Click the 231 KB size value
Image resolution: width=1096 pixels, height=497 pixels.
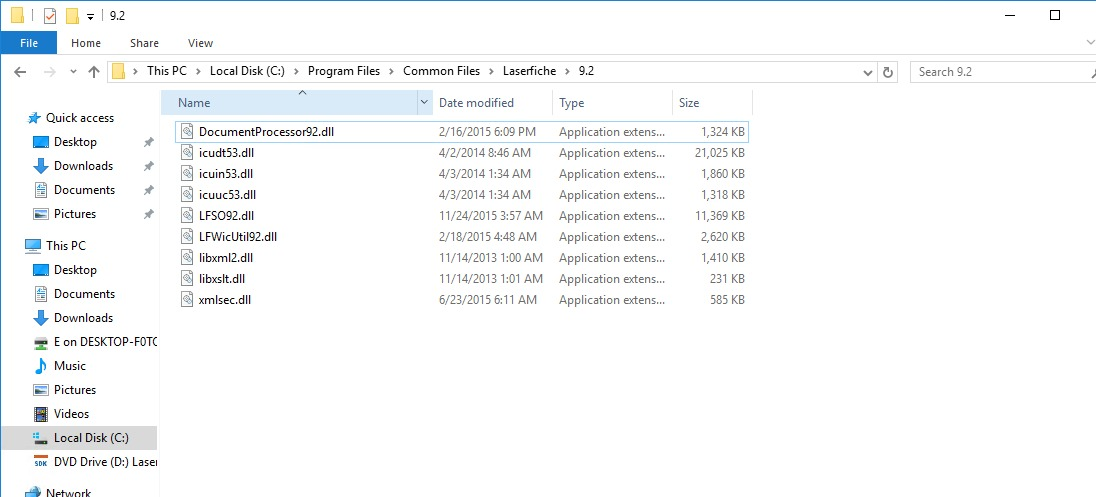click(x=727, y=278)
